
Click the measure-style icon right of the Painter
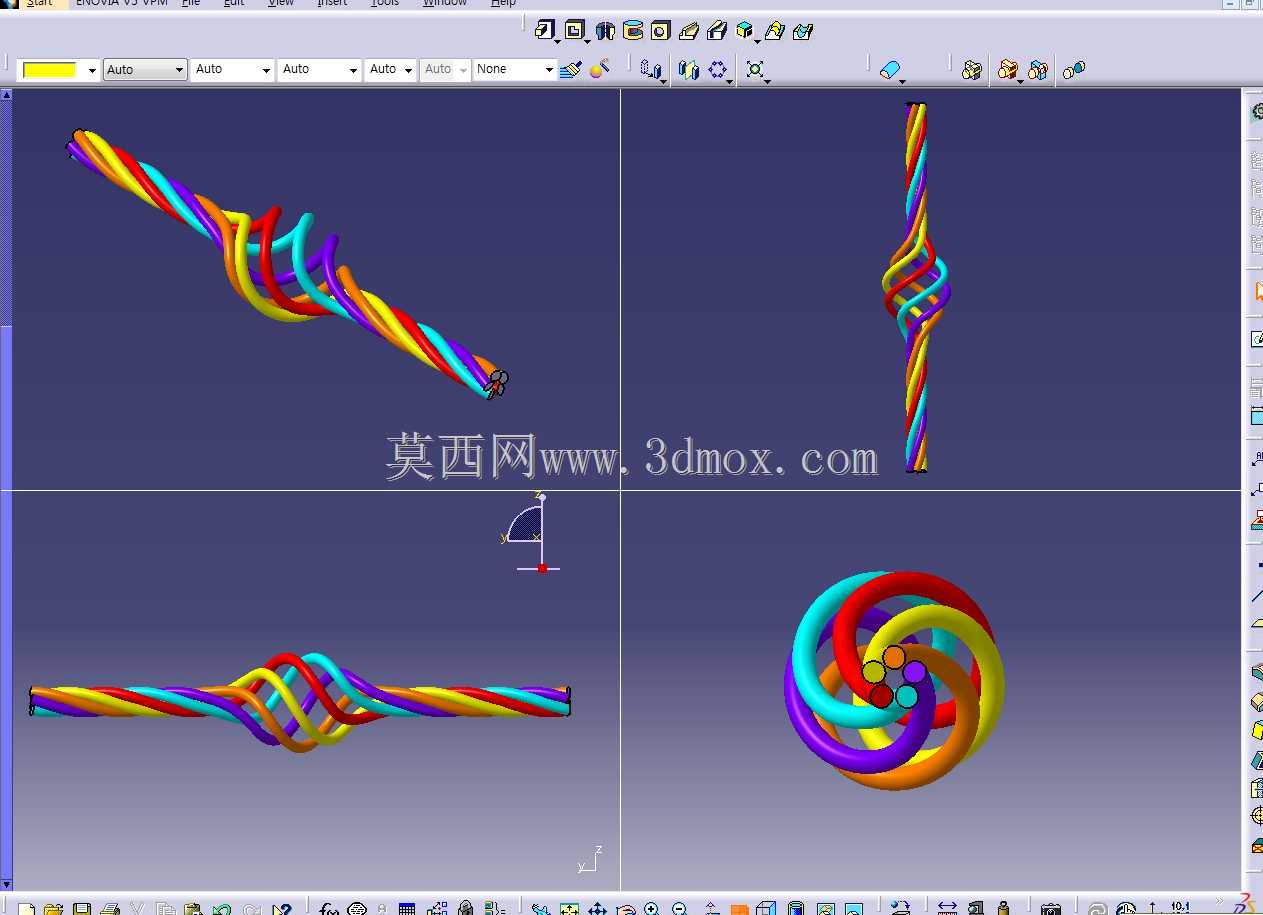[x=651, y=69]
